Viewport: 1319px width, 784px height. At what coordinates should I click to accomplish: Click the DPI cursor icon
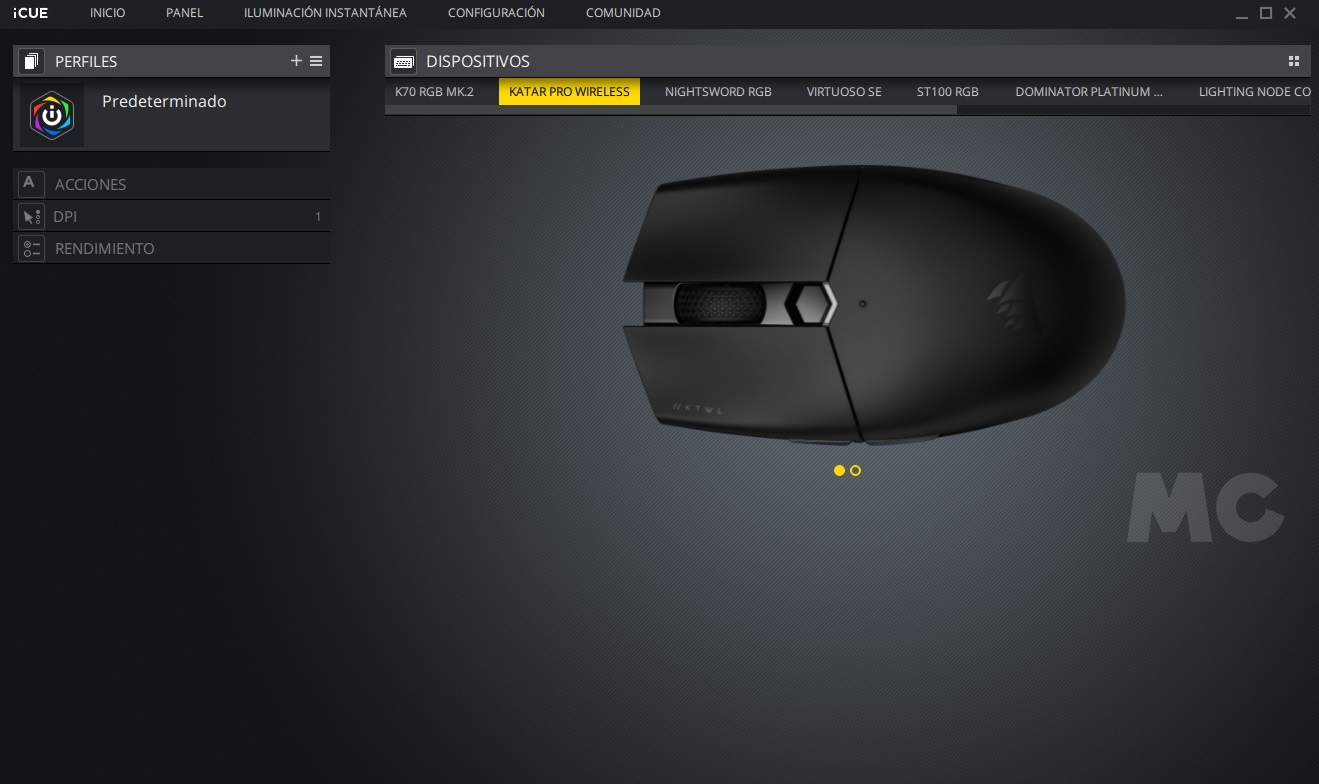coord(30,216)
